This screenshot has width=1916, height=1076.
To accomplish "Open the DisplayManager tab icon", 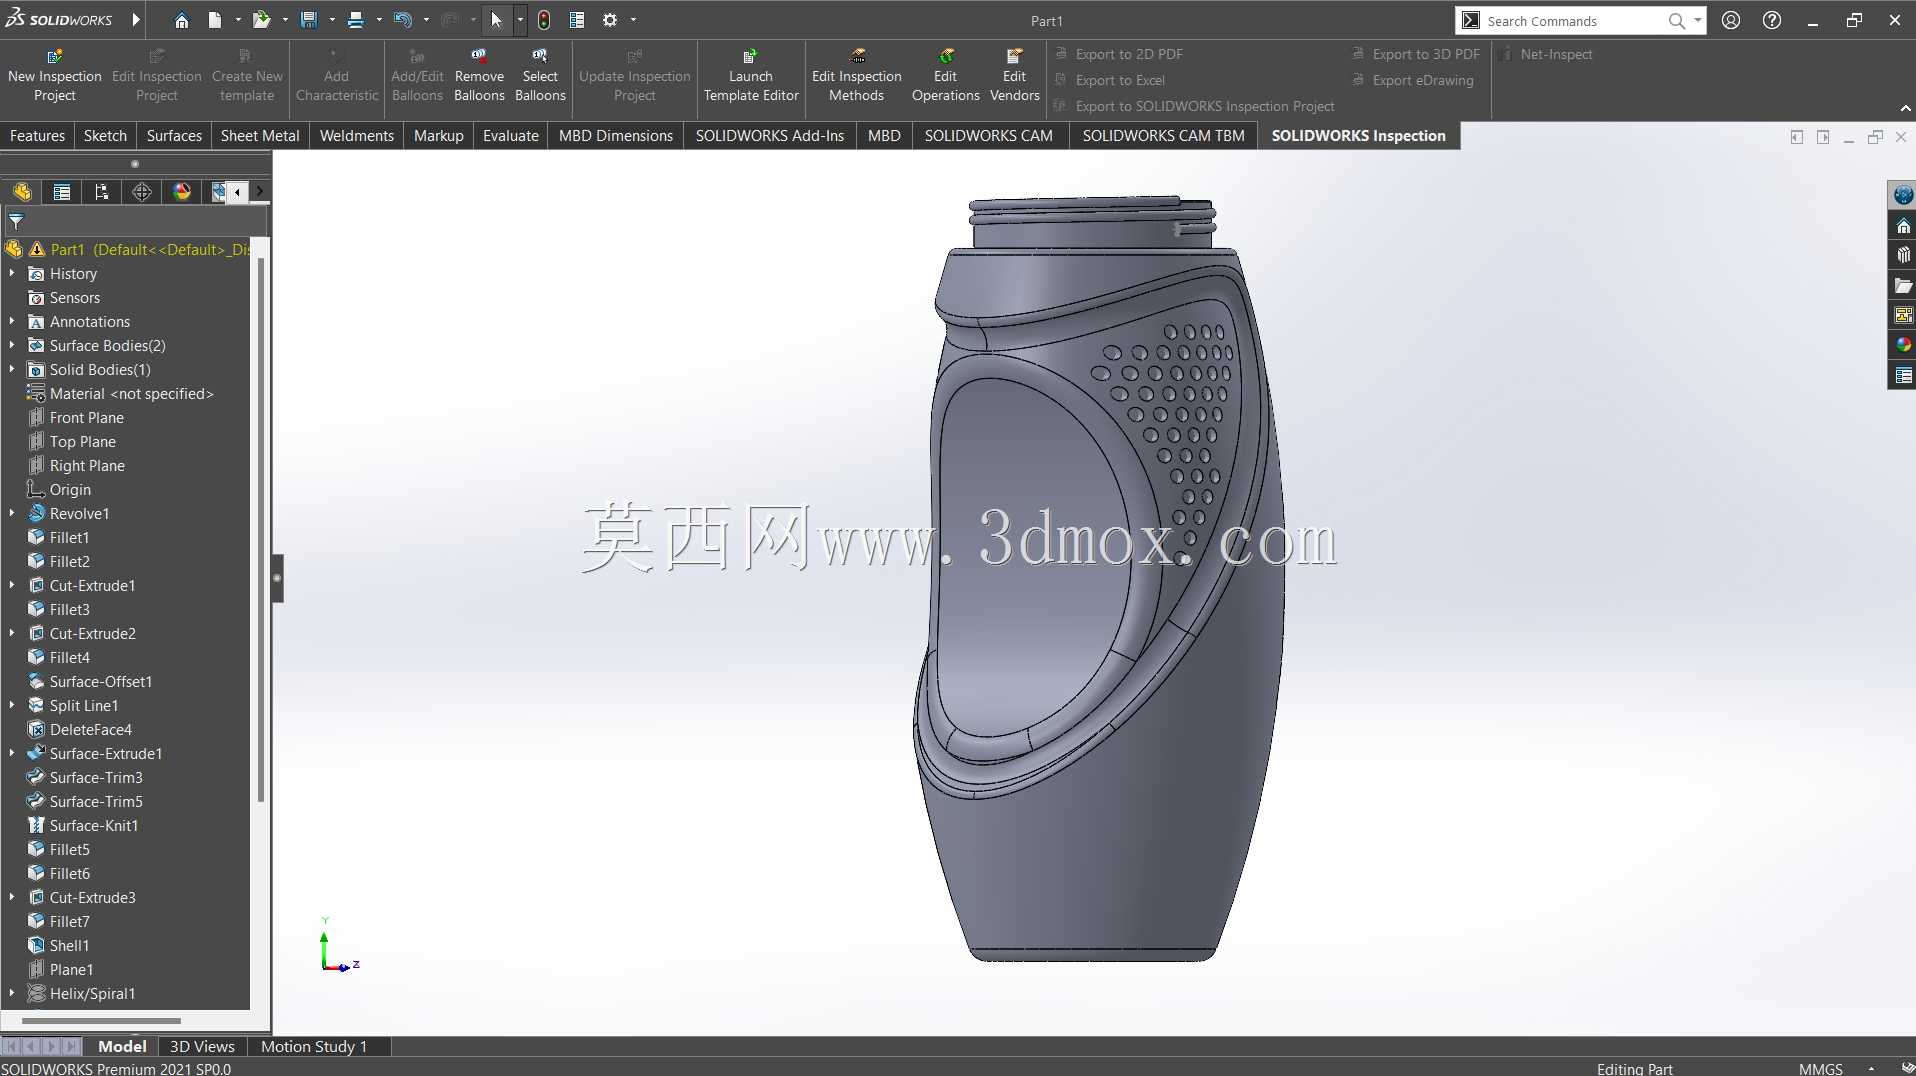I will [182, 192].
